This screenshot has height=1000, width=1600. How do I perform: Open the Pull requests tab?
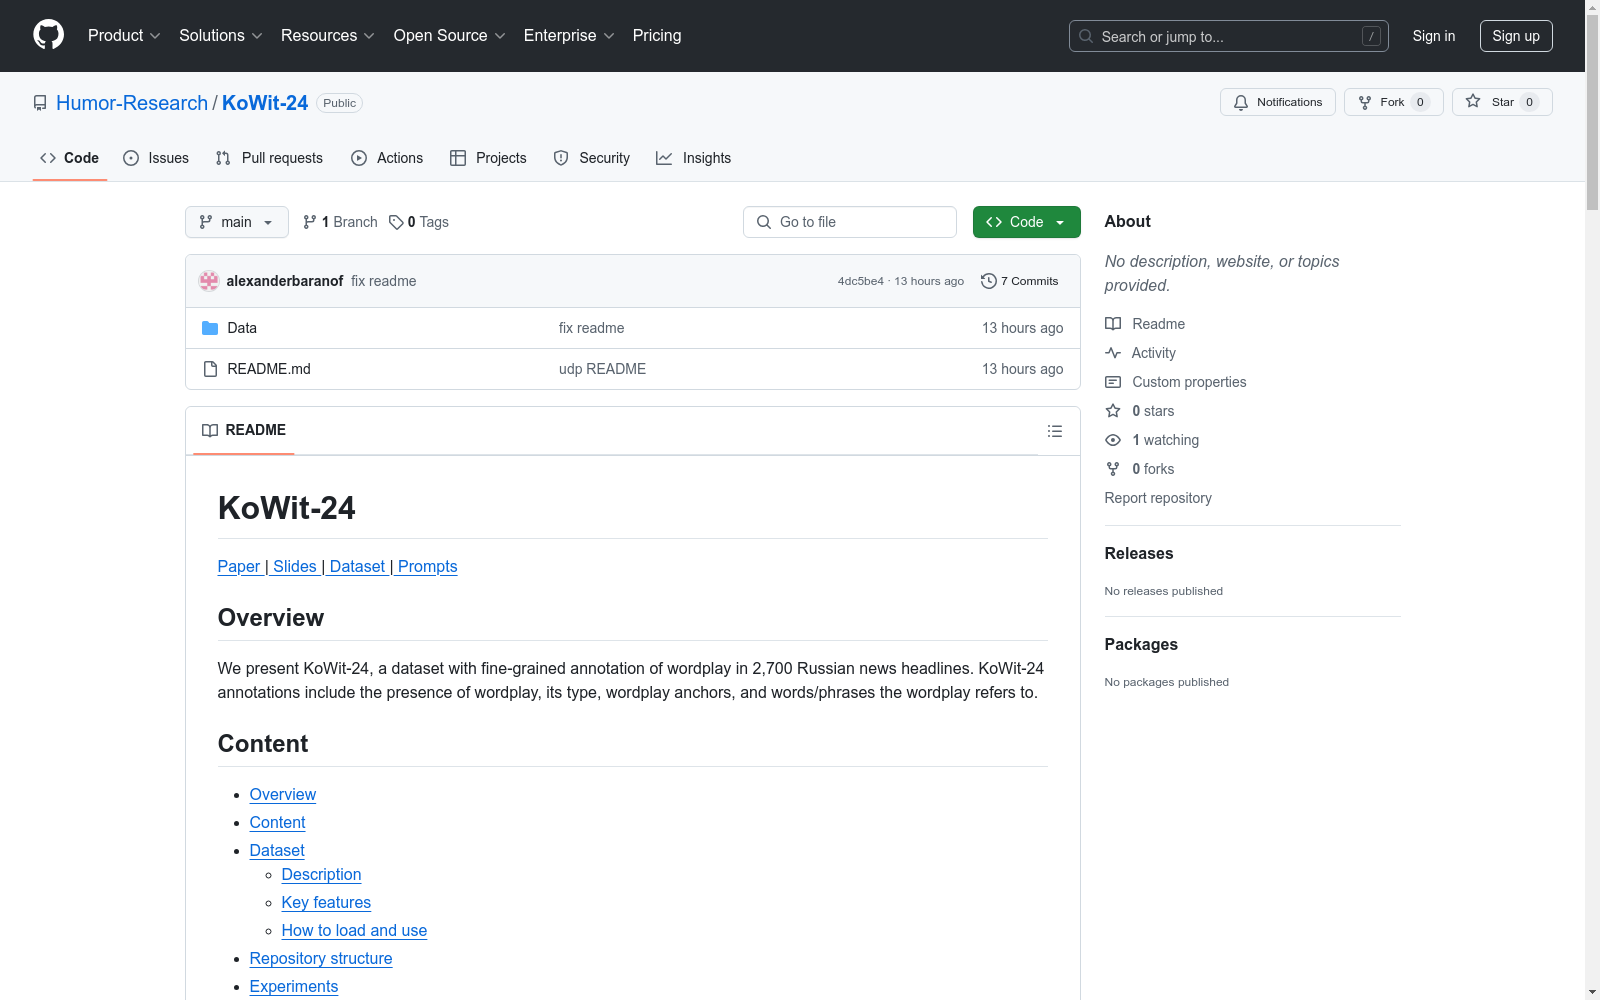[x=269, y=158]
